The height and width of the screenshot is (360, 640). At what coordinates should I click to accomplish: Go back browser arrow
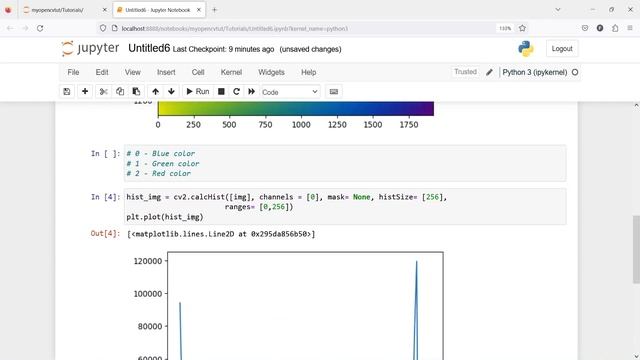10,28
